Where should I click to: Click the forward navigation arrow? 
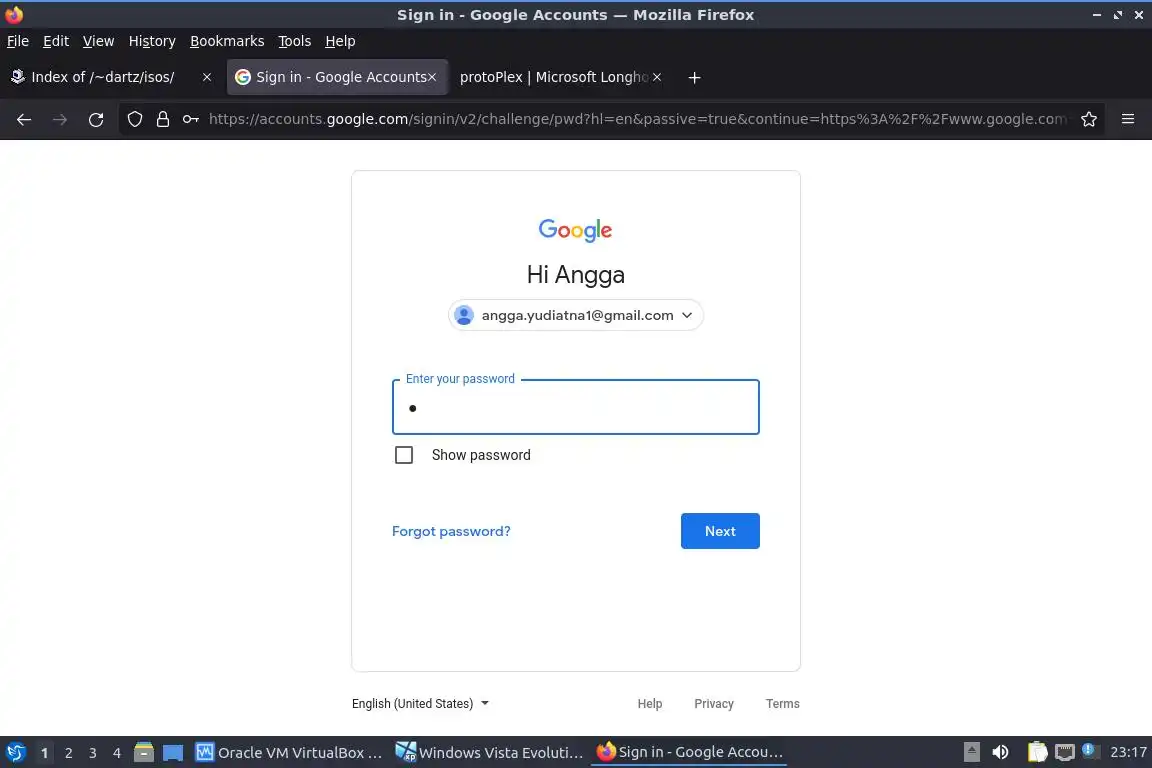tap(60, 119)
